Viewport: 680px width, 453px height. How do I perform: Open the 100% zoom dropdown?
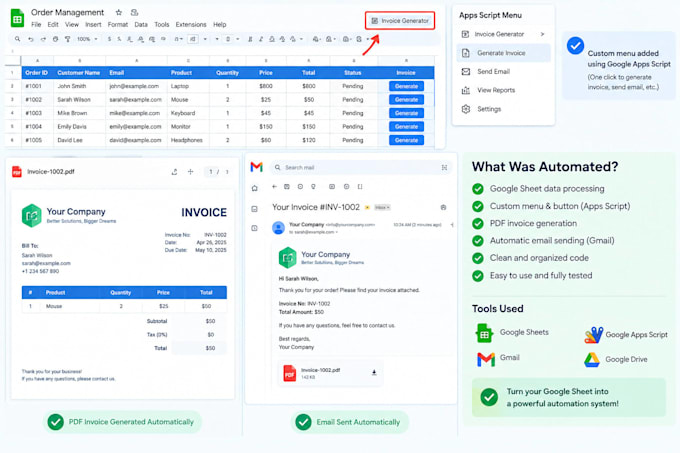pyautogui.click(x=87, y=39)
